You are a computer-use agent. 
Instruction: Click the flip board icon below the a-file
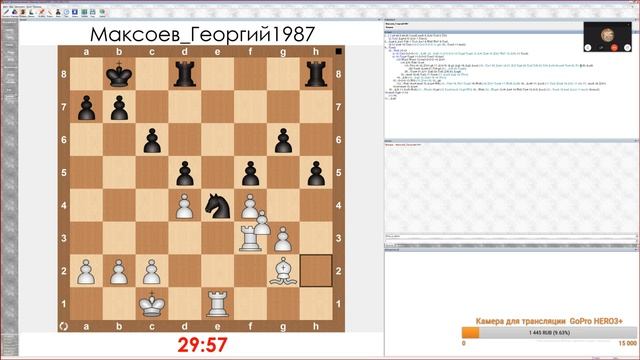[64, 326]
